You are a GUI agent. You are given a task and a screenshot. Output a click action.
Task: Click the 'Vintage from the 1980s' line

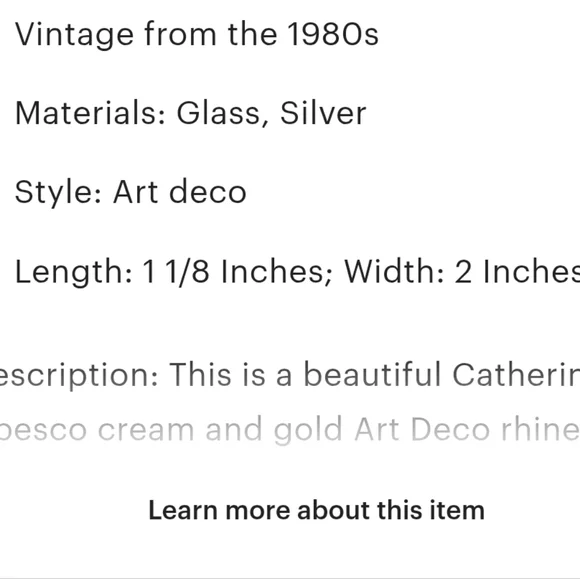196,34
